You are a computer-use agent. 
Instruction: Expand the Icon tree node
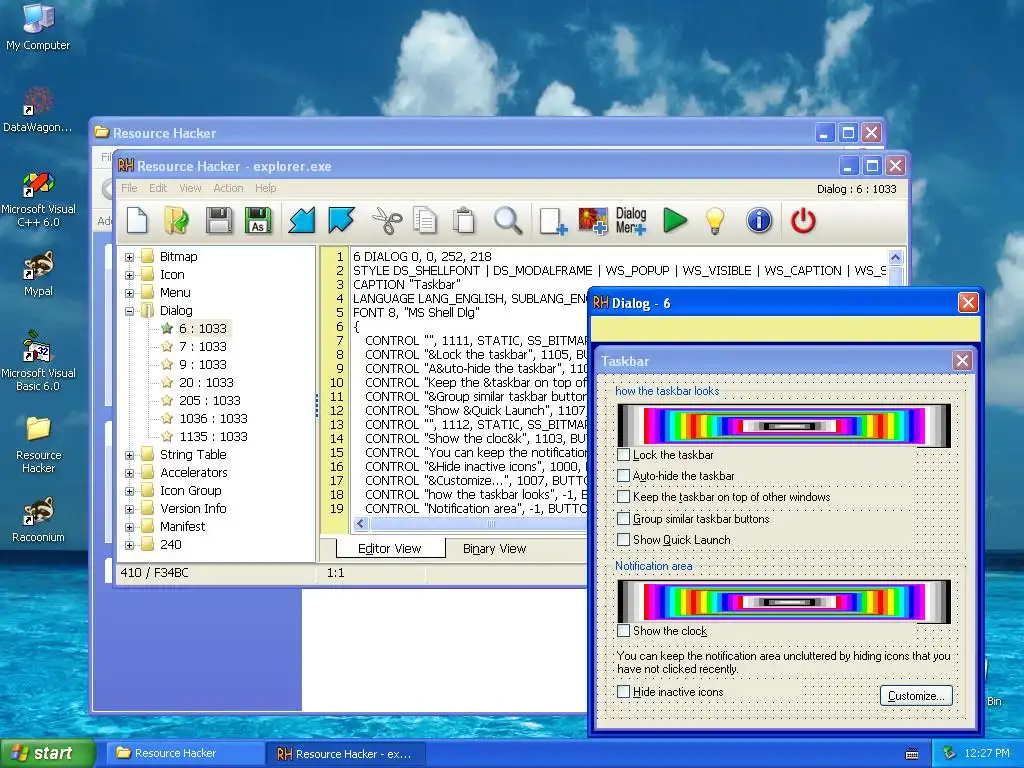[129, 275]
